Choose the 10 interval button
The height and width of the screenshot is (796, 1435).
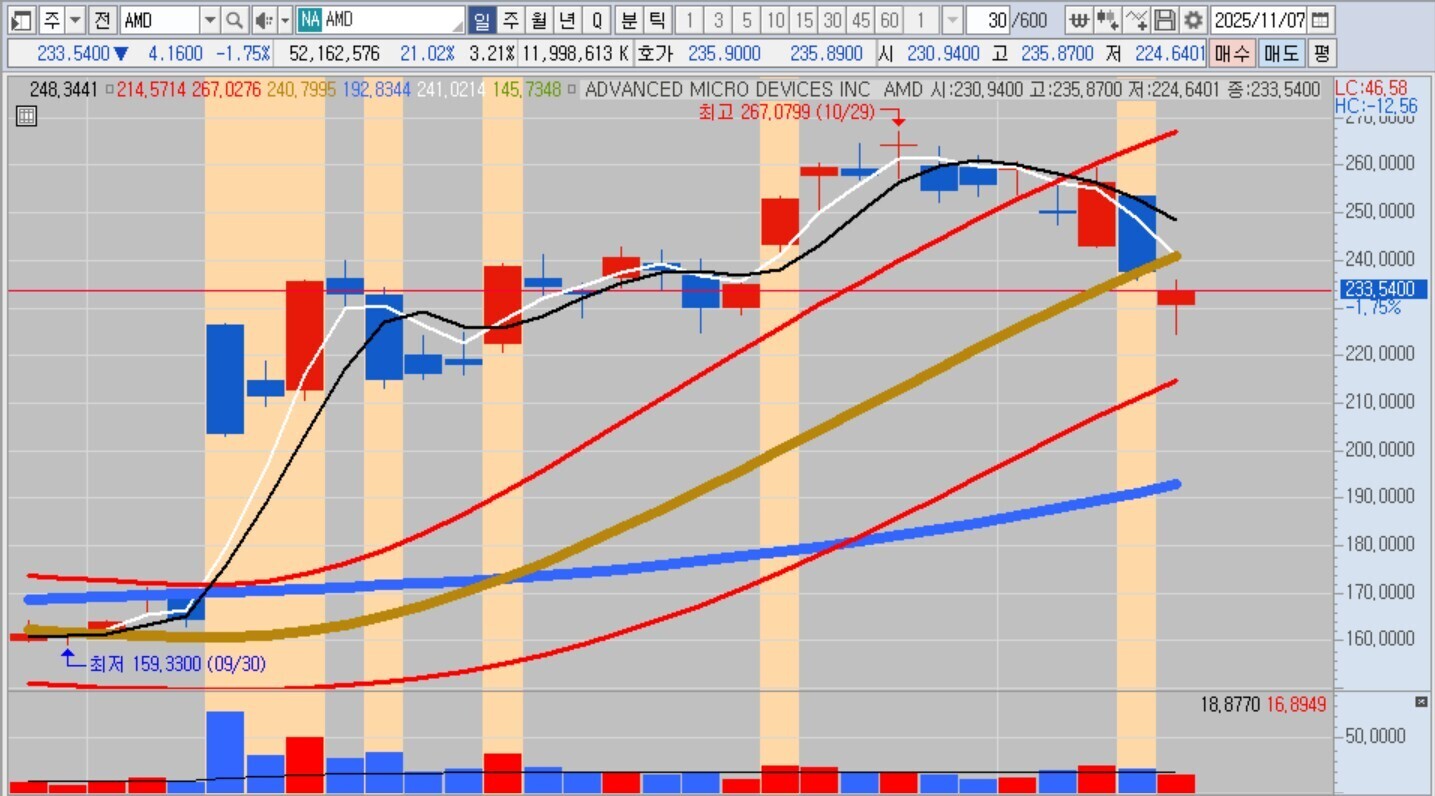tap(775, 19)
